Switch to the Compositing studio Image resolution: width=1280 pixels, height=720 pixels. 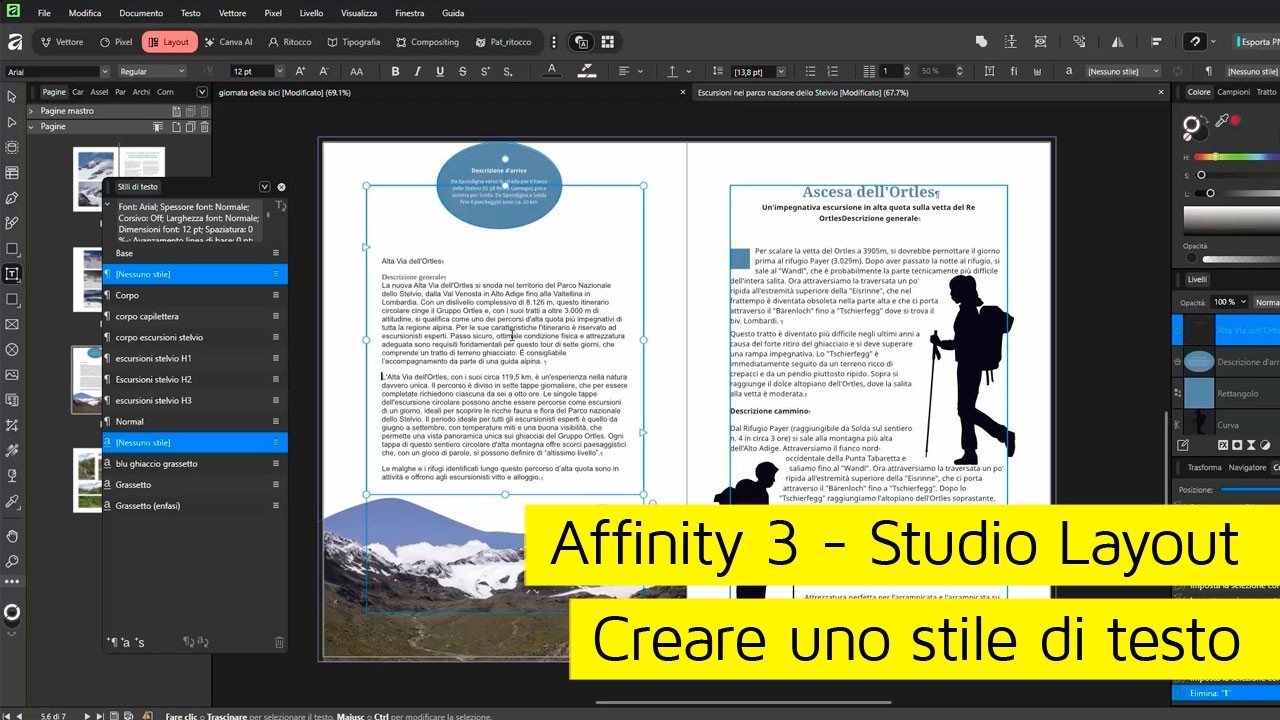pyautogui.click(x=427, y=42)
